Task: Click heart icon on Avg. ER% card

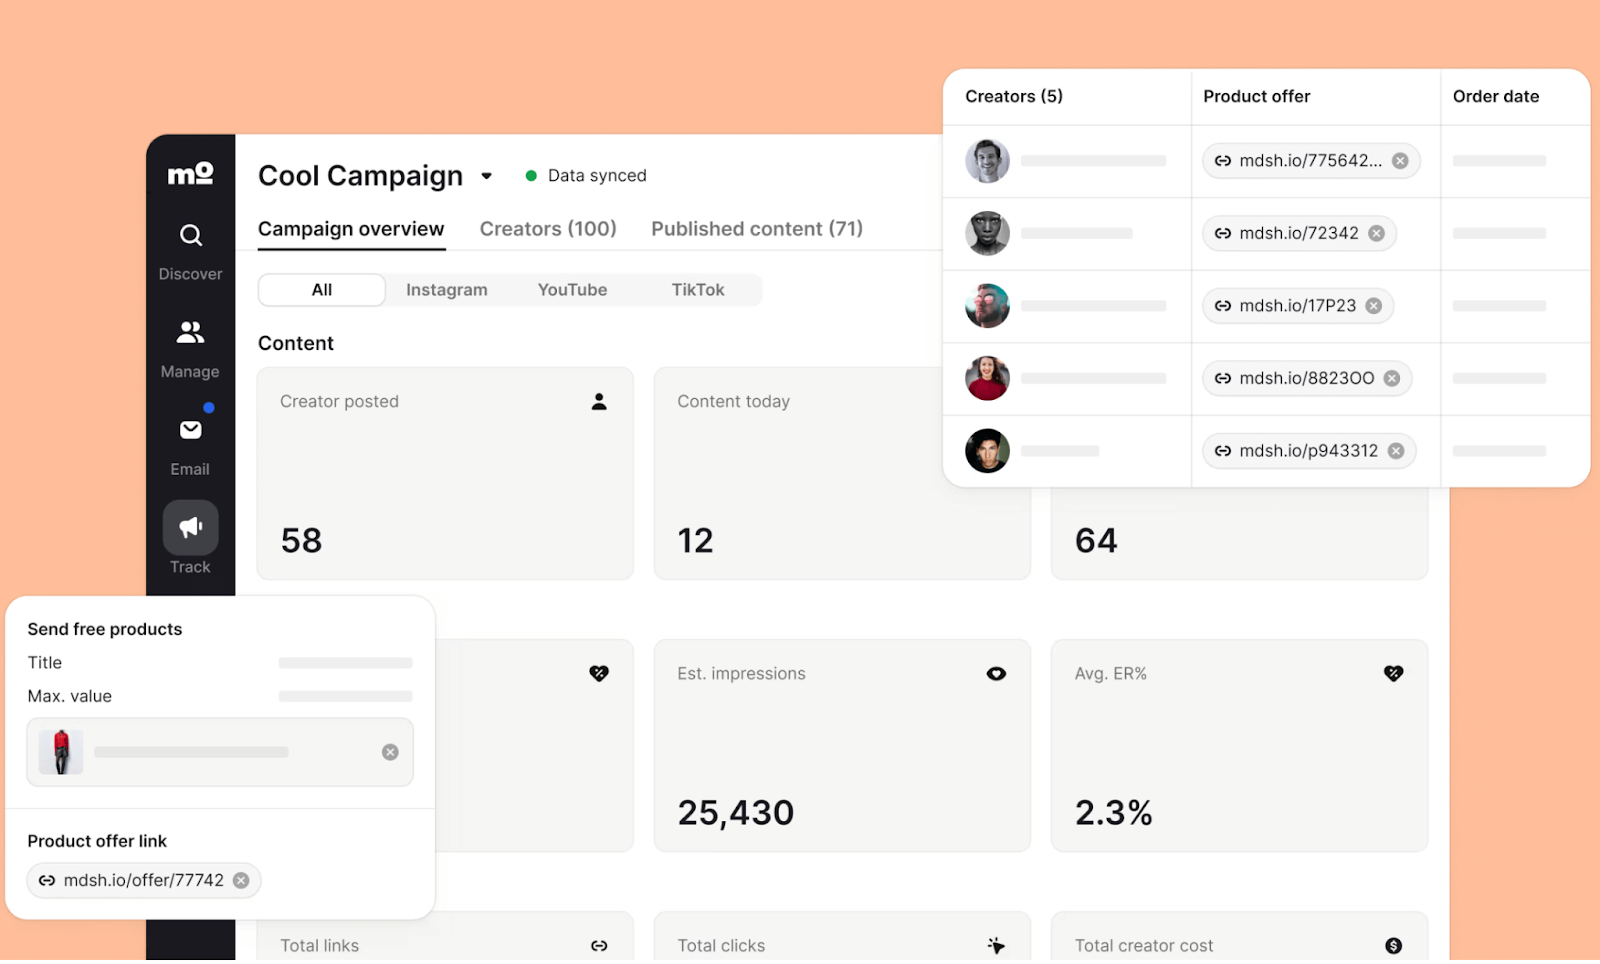Action: click(x=1393, y=674)
